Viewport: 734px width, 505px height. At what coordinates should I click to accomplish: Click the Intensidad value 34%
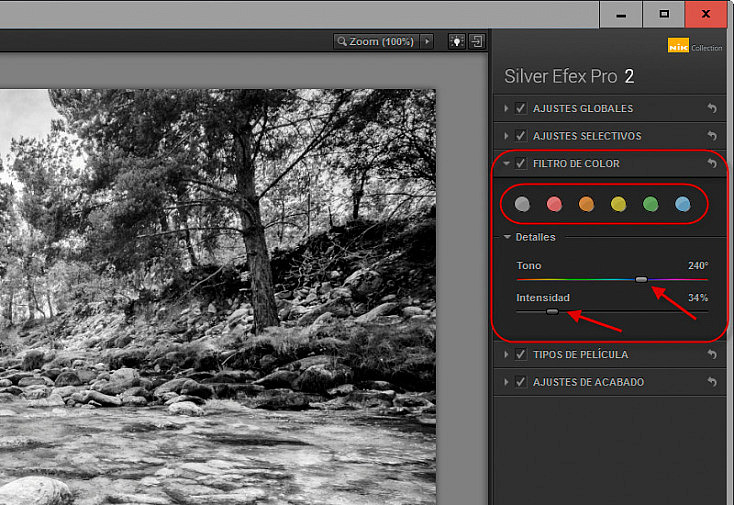(x=697, y=298)
